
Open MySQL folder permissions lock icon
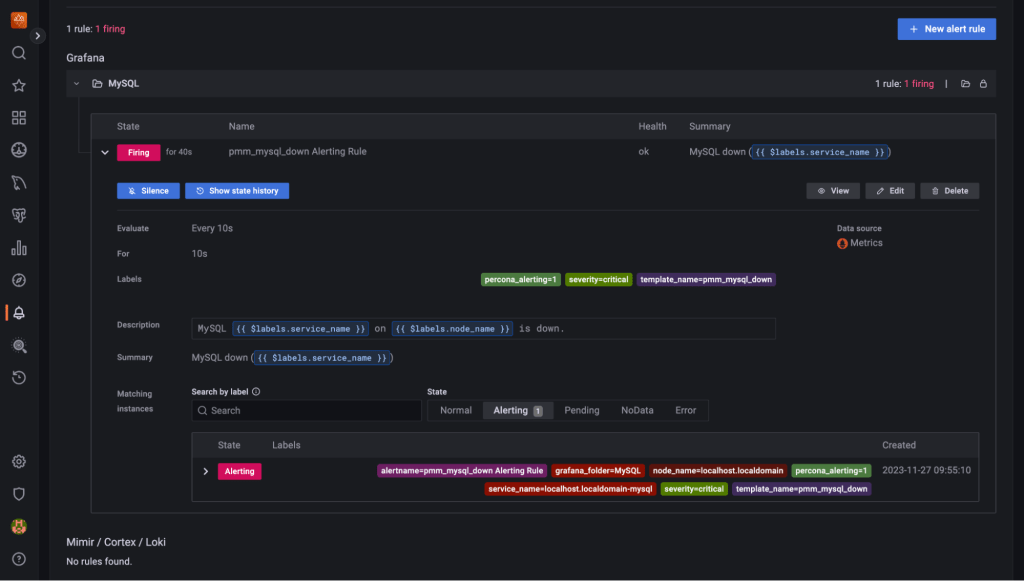[x=983, y=84]
